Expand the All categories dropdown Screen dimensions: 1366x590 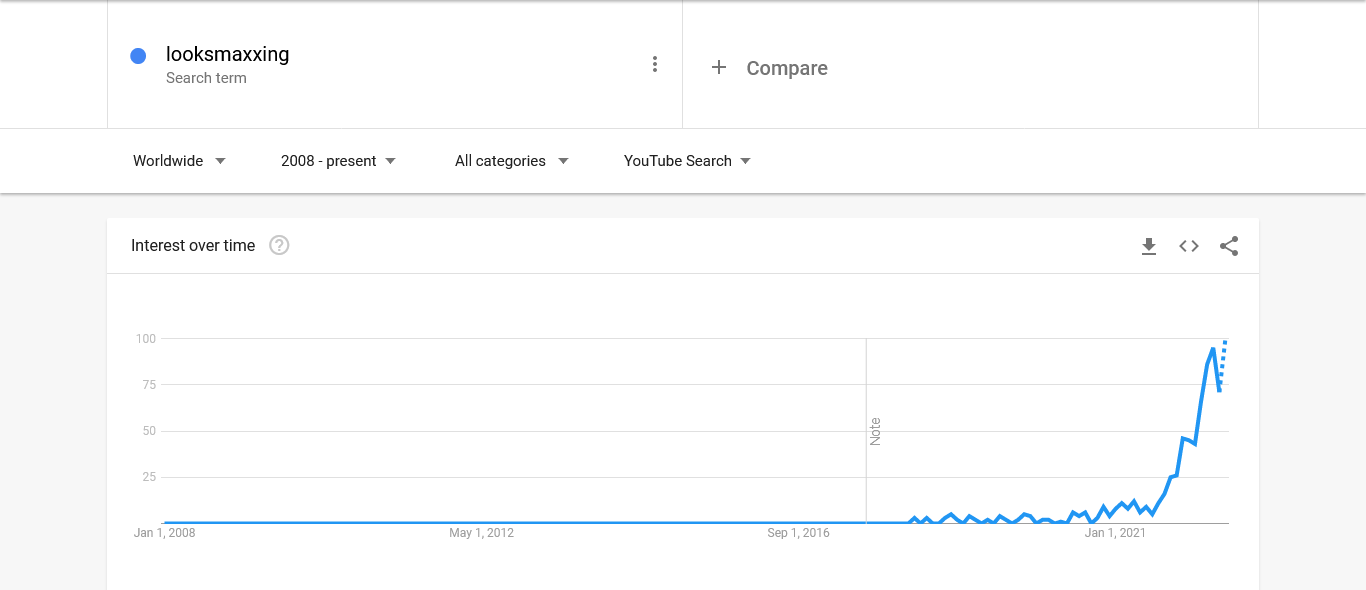(x=511, y=161)
